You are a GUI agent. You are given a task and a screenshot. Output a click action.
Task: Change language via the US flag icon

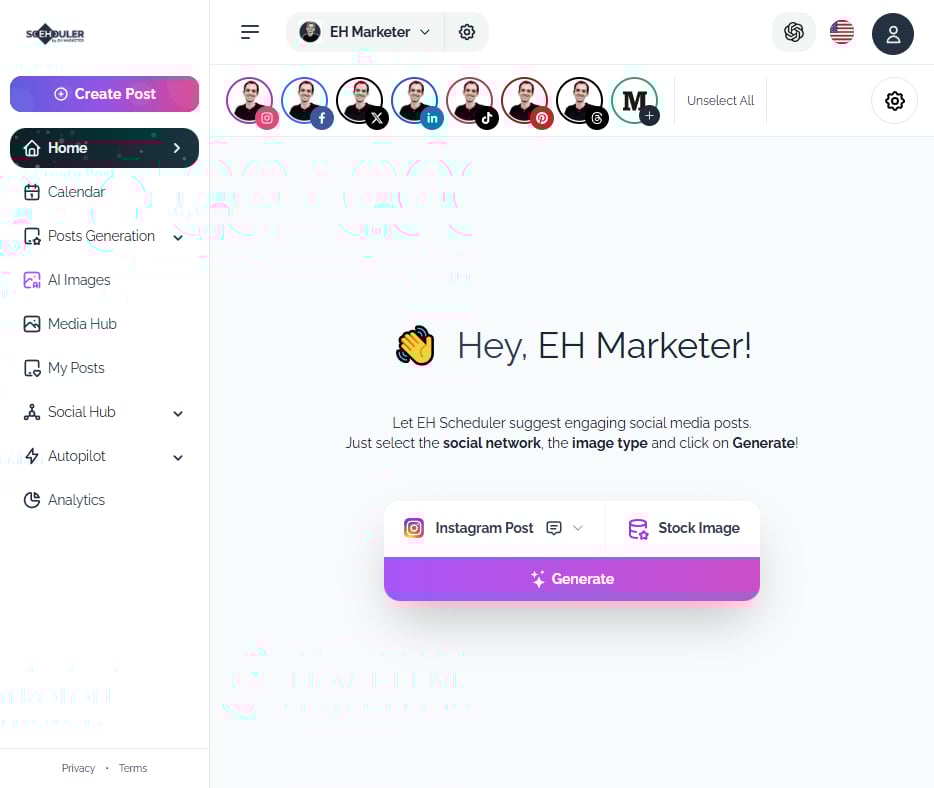tap(842, 32)
